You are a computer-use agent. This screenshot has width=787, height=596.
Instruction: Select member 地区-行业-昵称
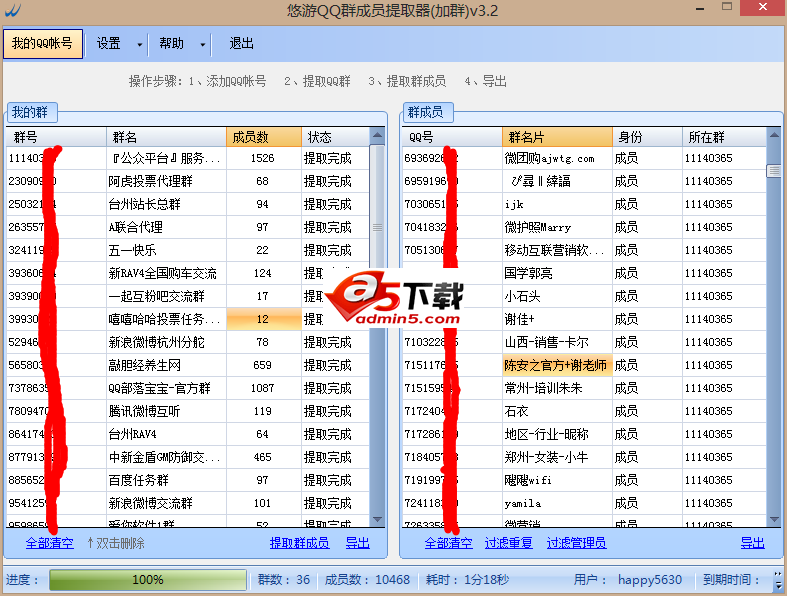pos(584,434)
